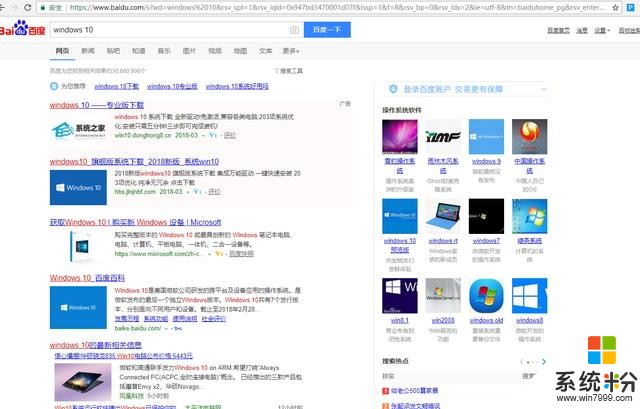The width and height of the screenshot is (640, 409).
Task: Open the laptop news thumbnail
Action: pos(83,382)
